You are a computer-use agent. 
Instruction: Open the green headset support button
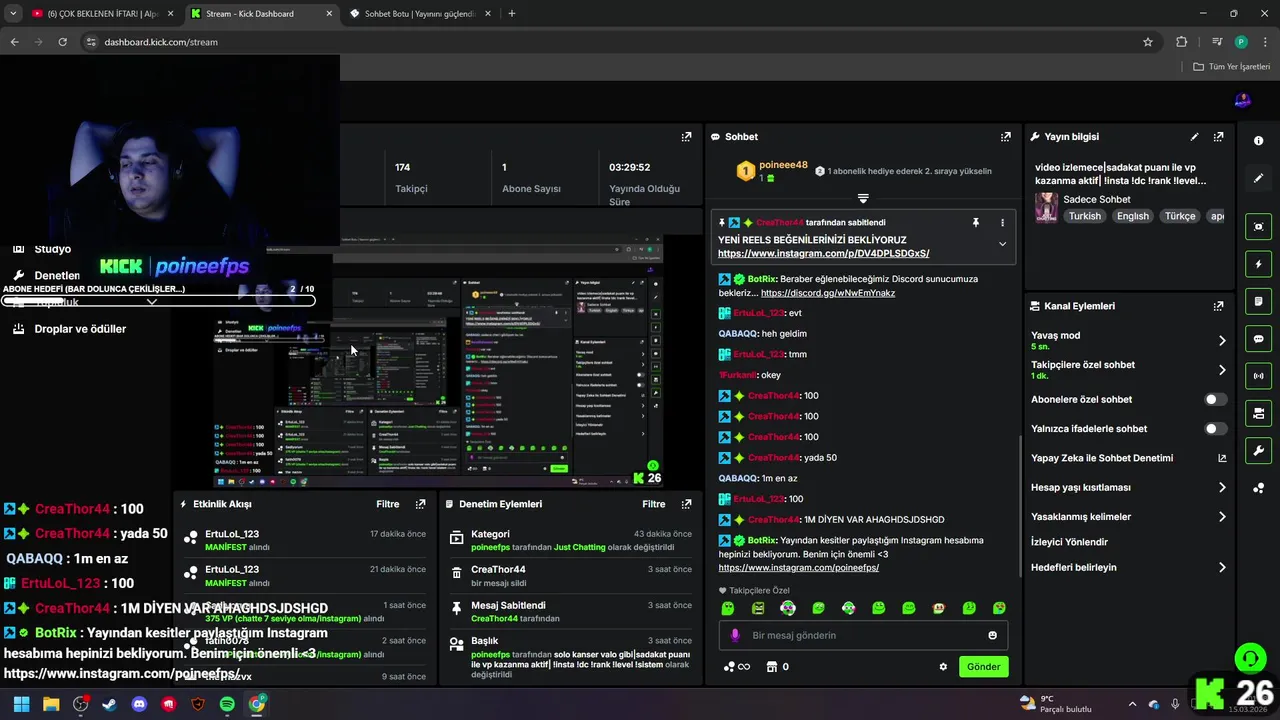[x=1250, y=658]
